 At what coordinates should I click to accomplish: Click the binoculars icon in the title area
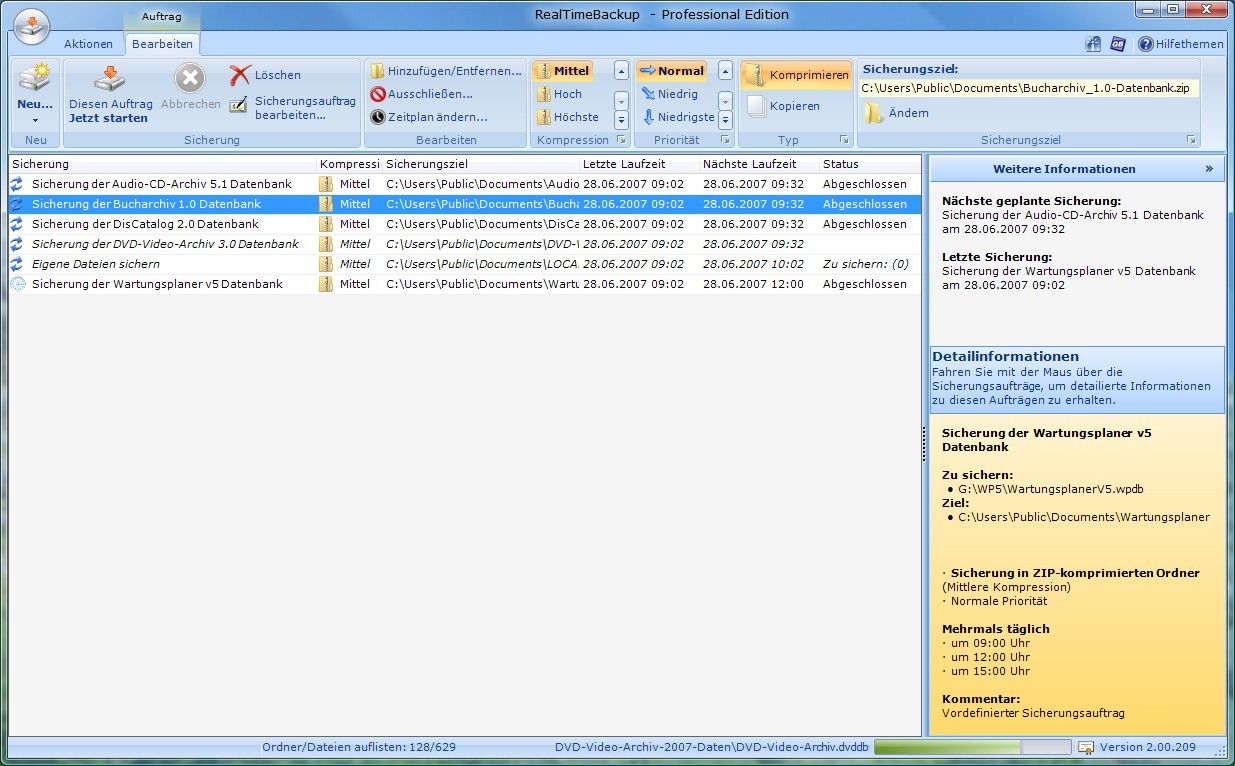[x=1094, y=44]
